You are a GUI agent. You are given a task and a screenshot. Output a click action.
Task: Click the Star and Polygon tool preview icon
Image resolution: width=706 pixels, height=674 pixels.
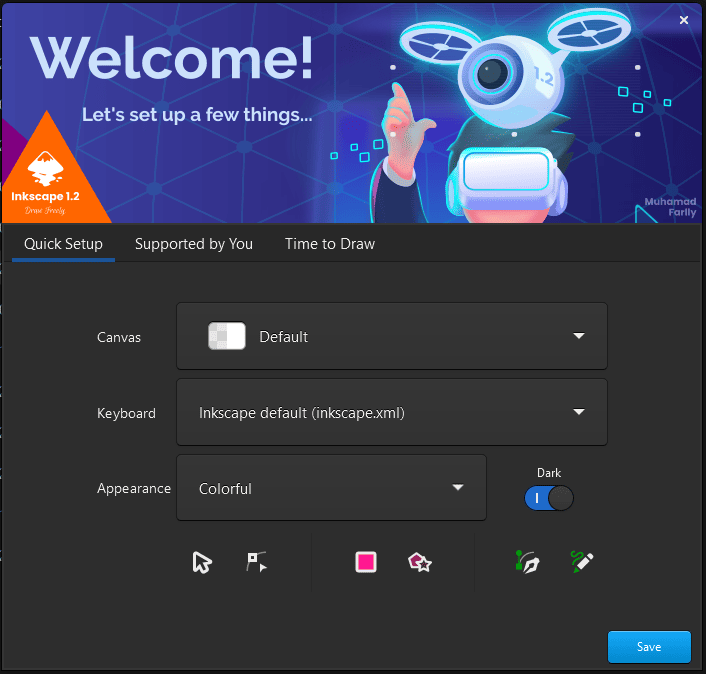tap(420, 562)
